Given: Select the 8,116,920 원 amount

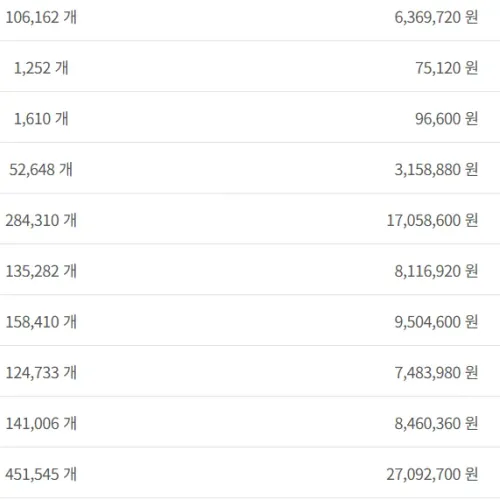Looking at the screenshot, I should [436, 271].
